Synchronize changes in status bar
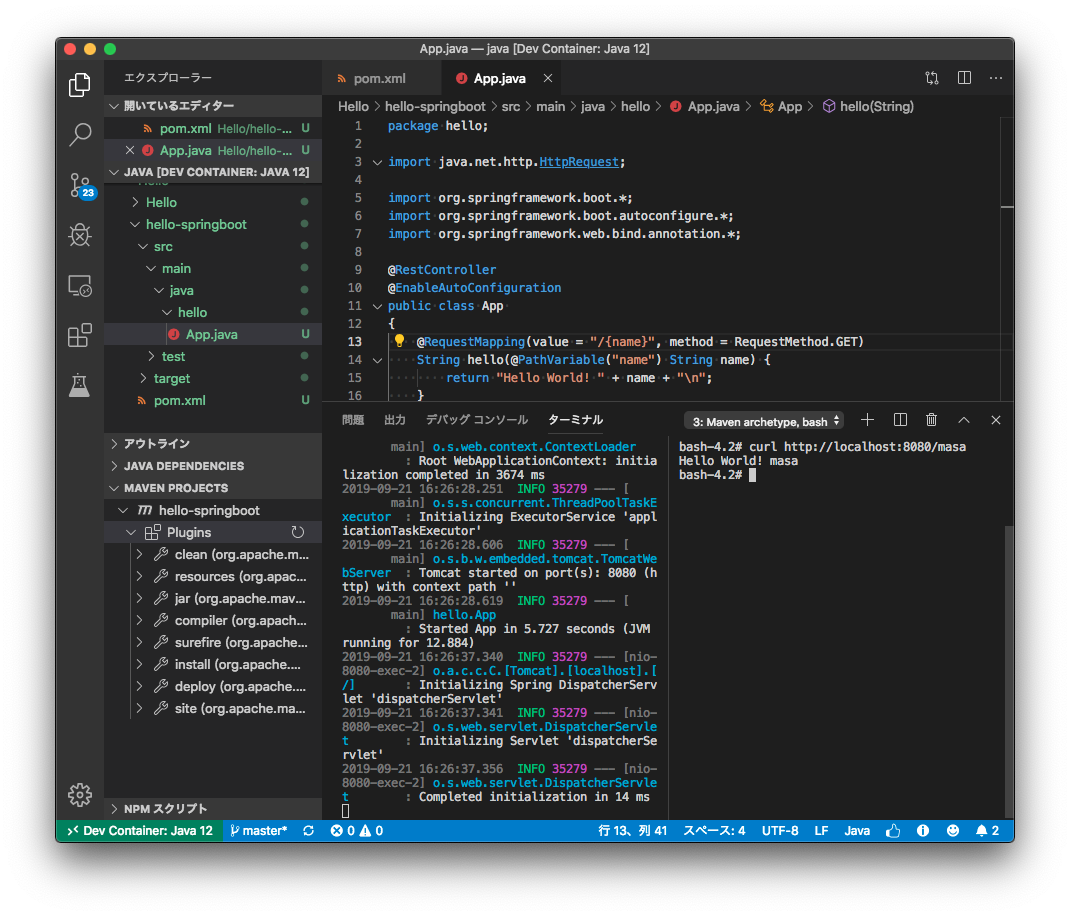This screenshot has height=916, width=1070. [308, 831]
